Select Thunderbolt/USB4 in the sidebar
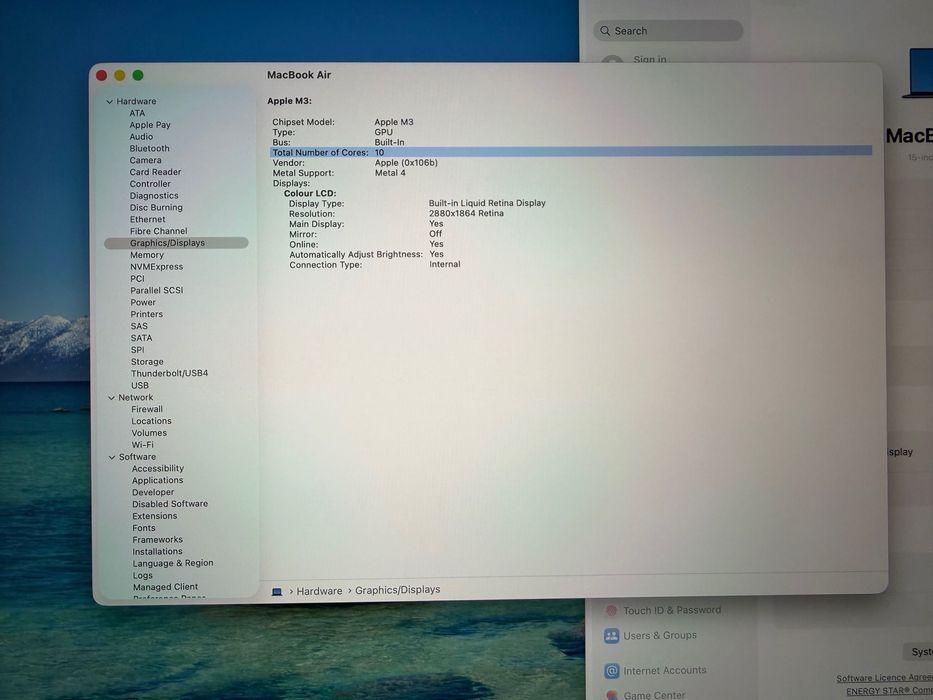 (x=170, y=373)
